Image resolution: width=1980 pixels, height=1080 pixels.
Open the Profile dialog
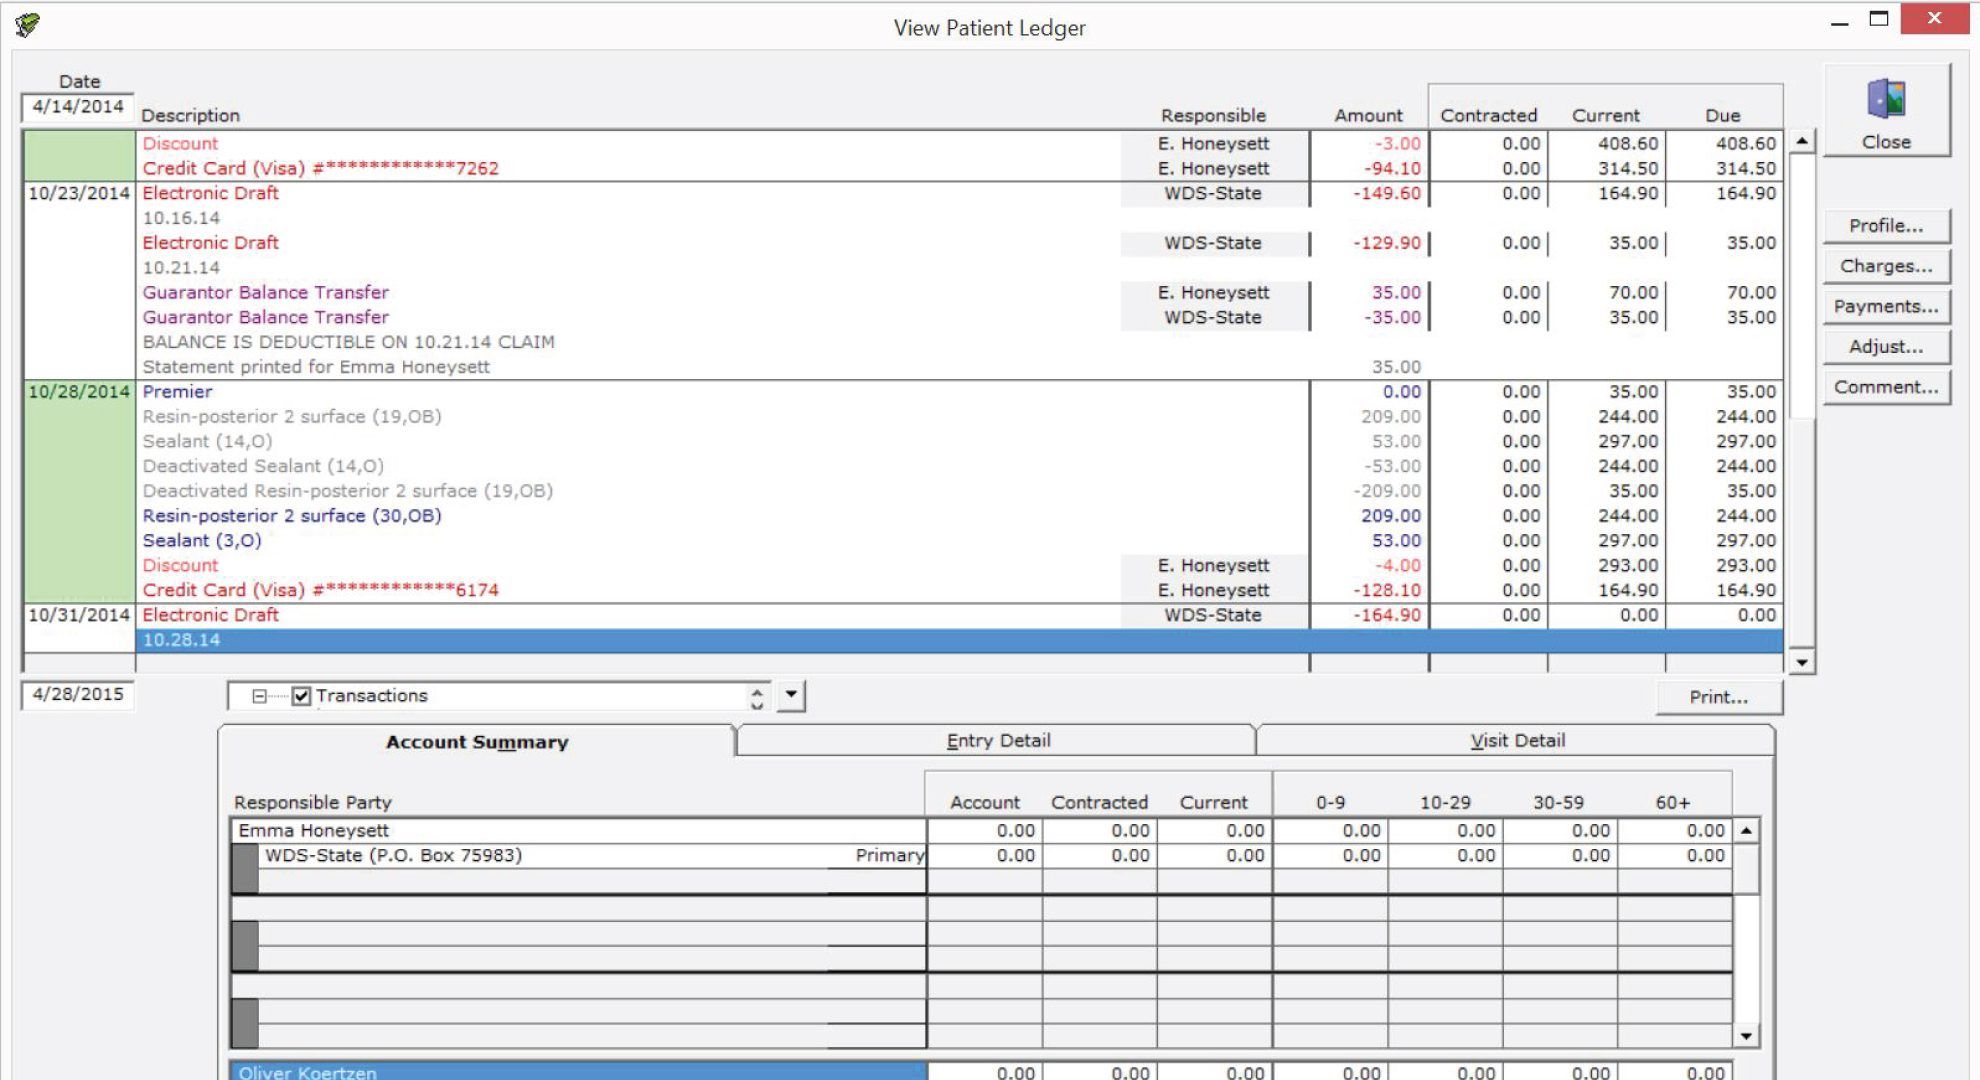pos(1886,226)
